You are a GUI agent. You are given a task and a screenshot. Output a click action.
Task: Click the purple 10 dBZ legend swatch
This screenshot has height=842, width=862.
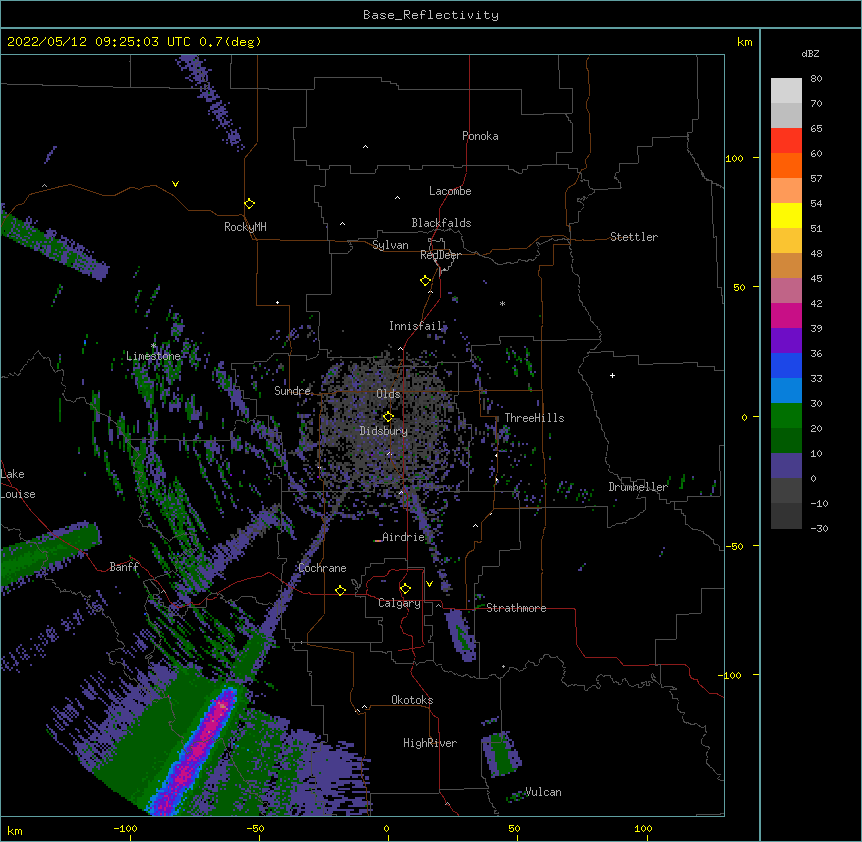[x=786, y=466]
